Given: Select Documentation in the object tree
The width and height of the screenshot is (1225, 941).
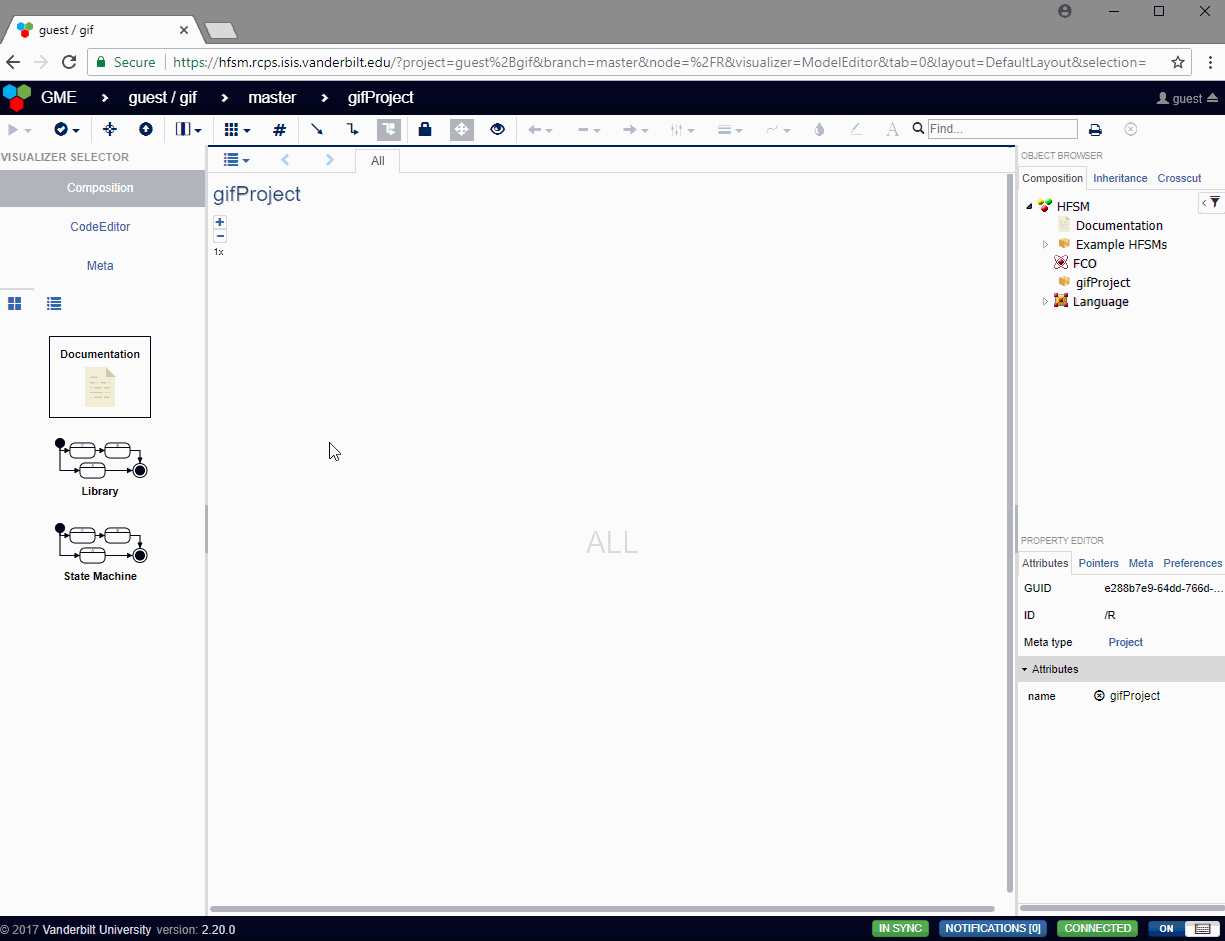Looking at the screenshot, I should coord(1119,225).
